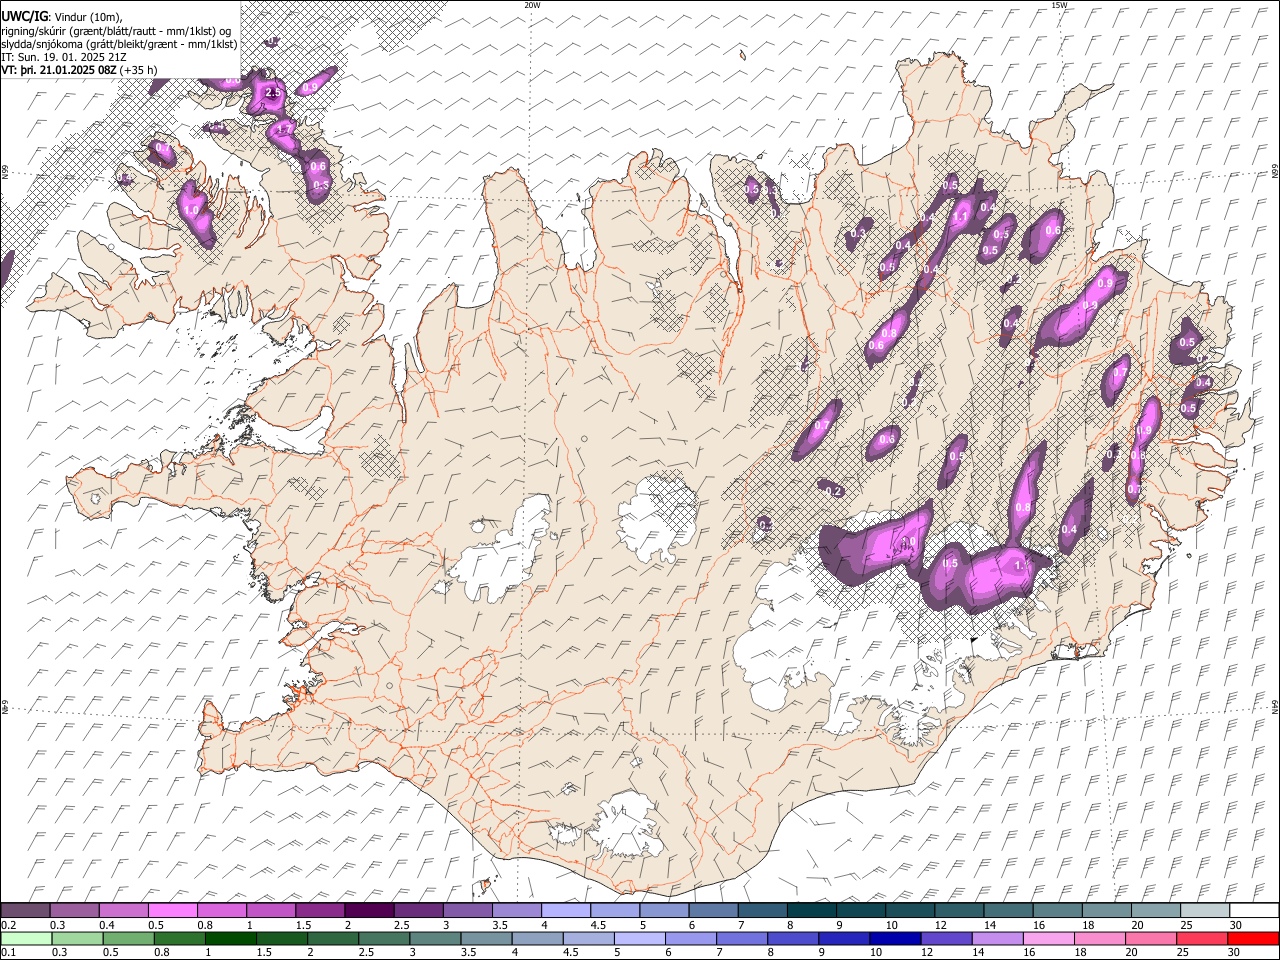
Task: Click the 20W longitude label on the top edge
Action: pyautogui.click(x=532, y=5)
